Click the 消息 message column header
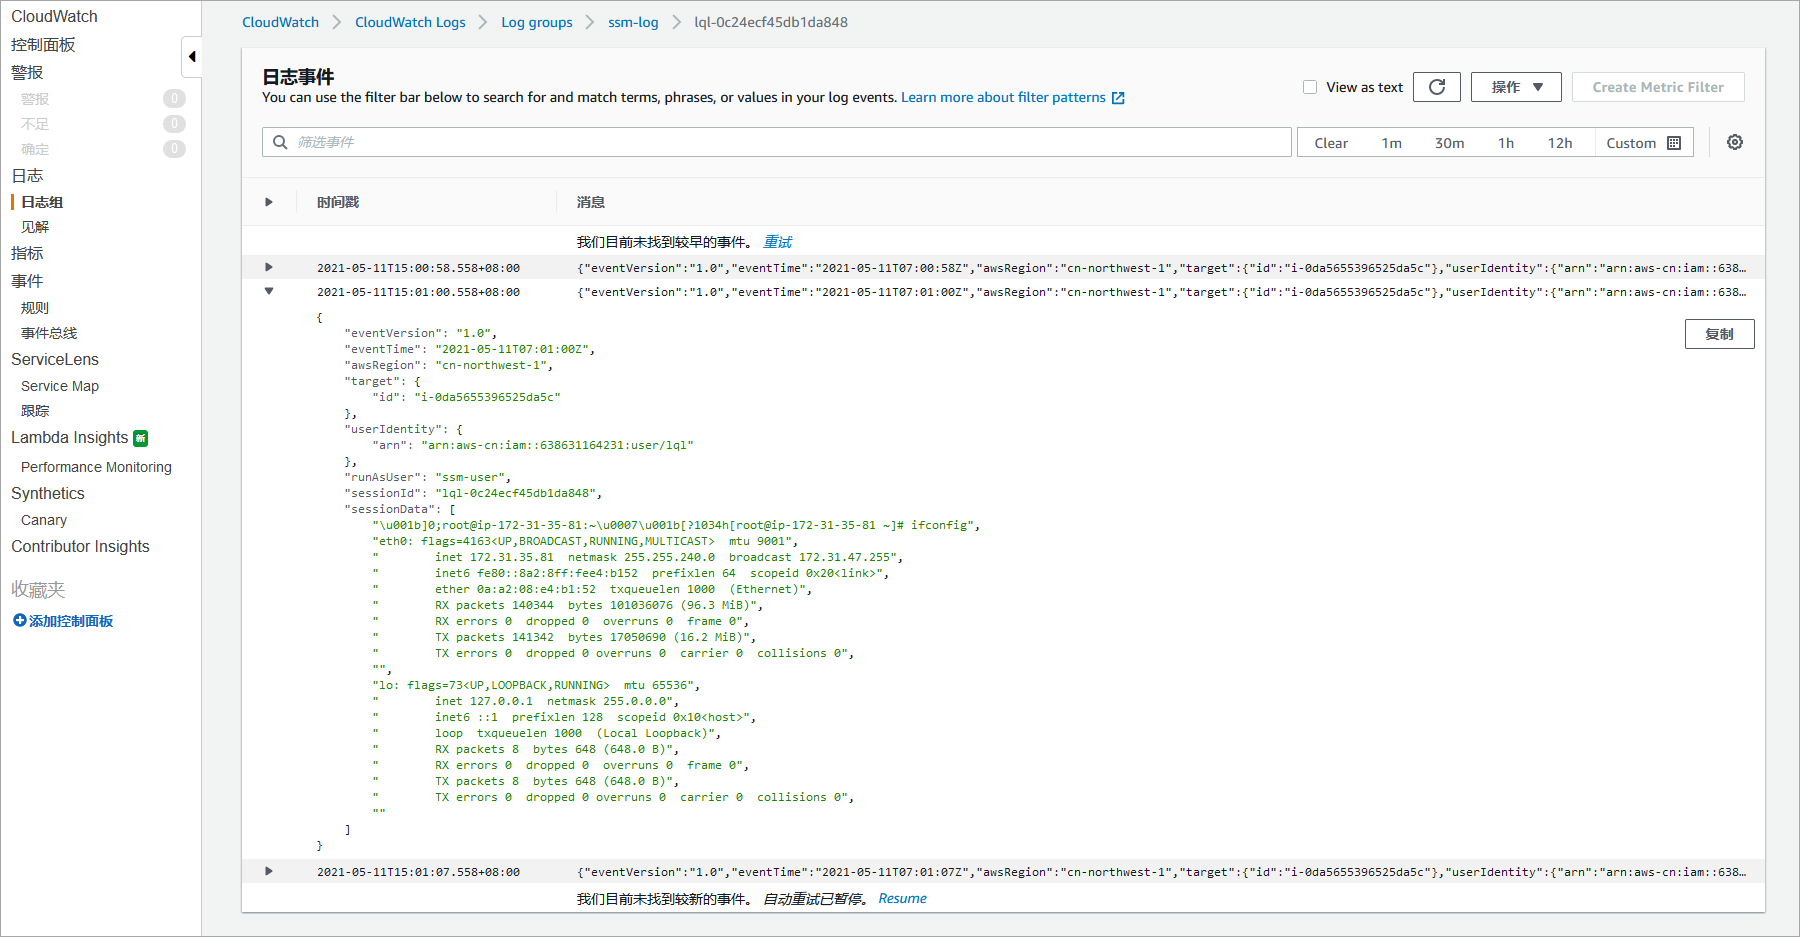 coord(591,202)
